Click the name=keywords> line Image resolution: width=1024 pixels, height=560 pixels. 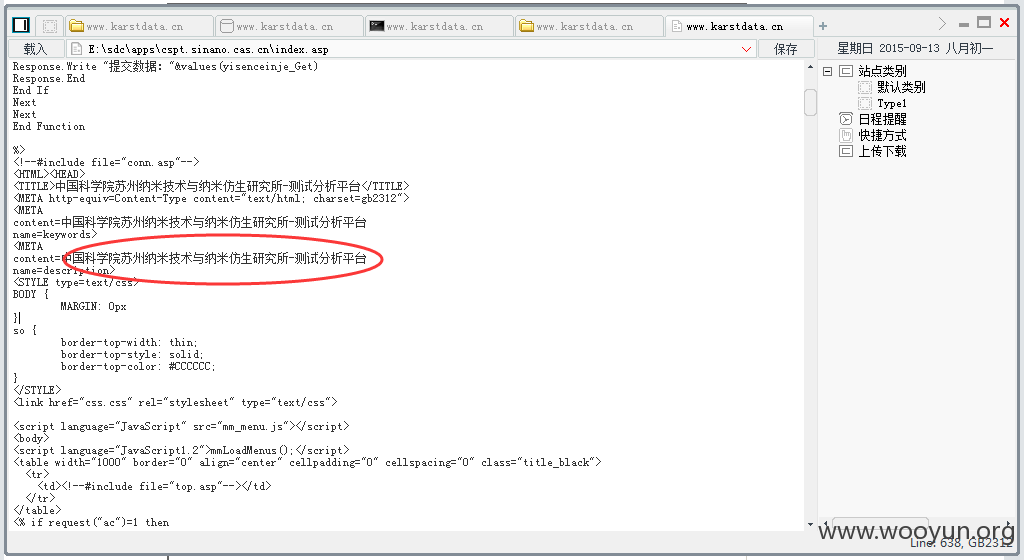(55, 234)
